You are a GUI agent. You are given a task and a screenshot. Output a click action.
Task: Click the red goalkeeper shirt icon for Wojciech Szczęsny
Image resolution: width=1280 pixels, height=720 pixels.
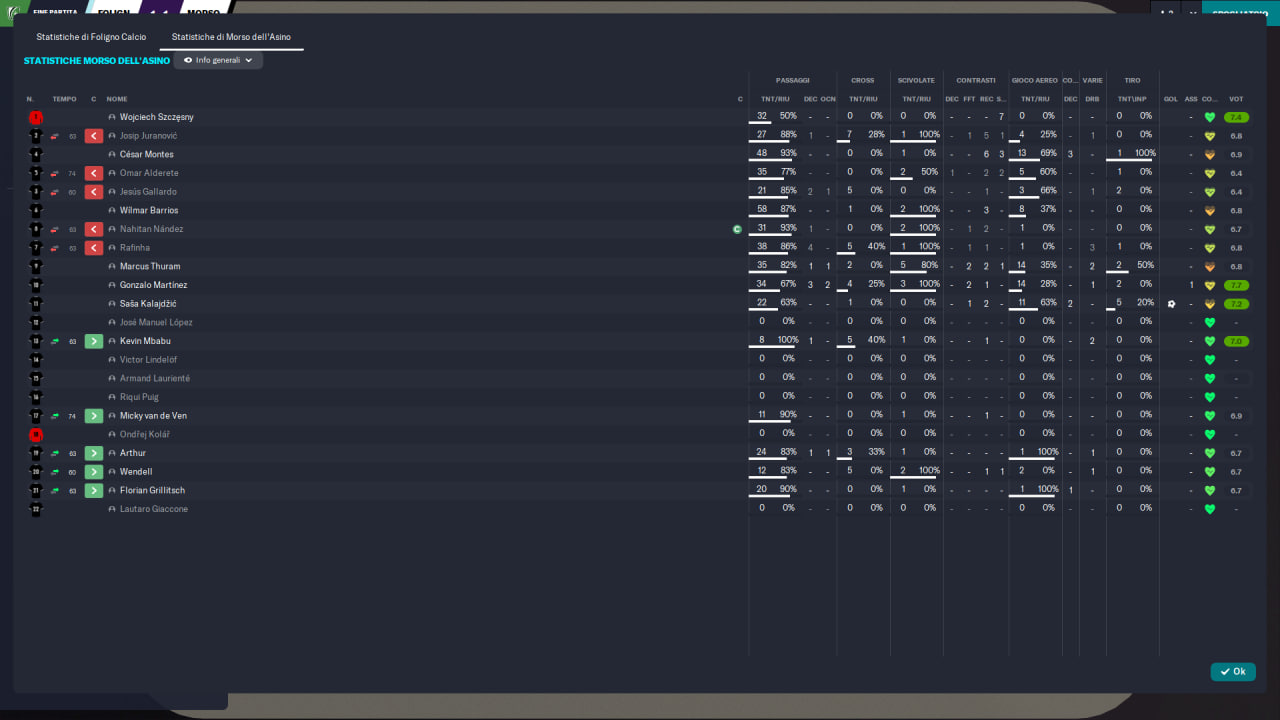[36, 117]
